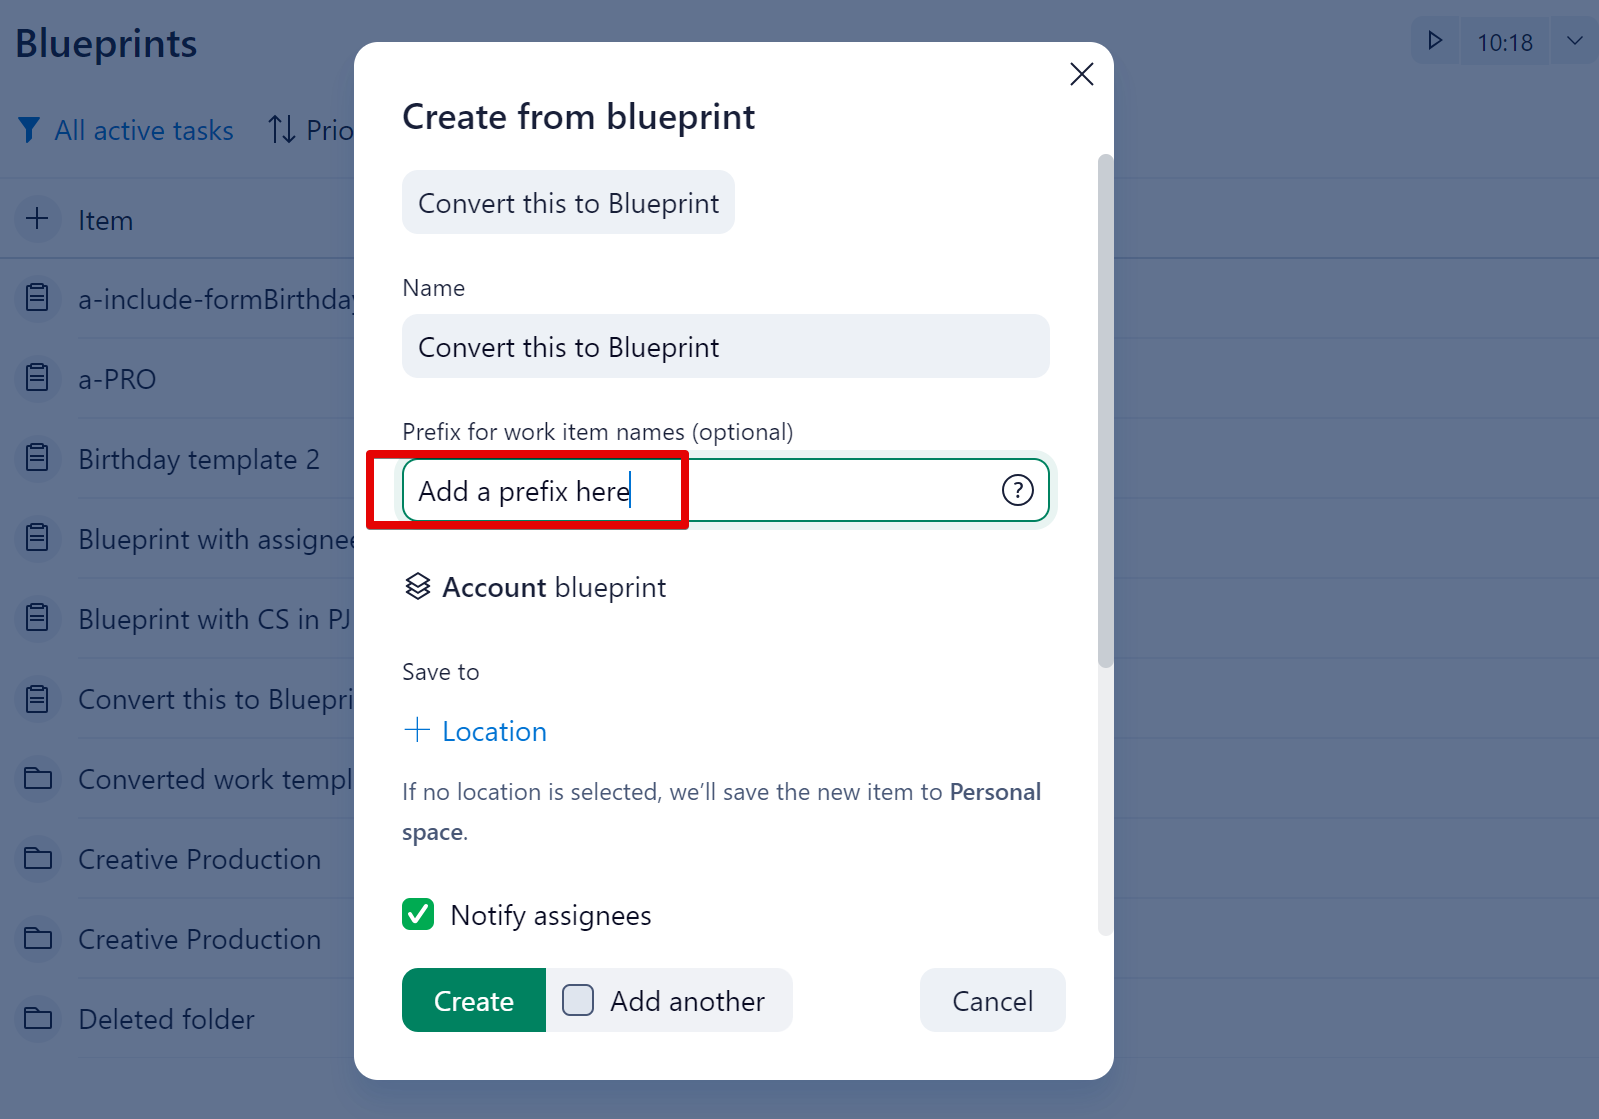The width and height of the screenshot is (1599, 1119).
Task: Click the dialog's vertical scrollbar
Action: [x=1105, y=410]
